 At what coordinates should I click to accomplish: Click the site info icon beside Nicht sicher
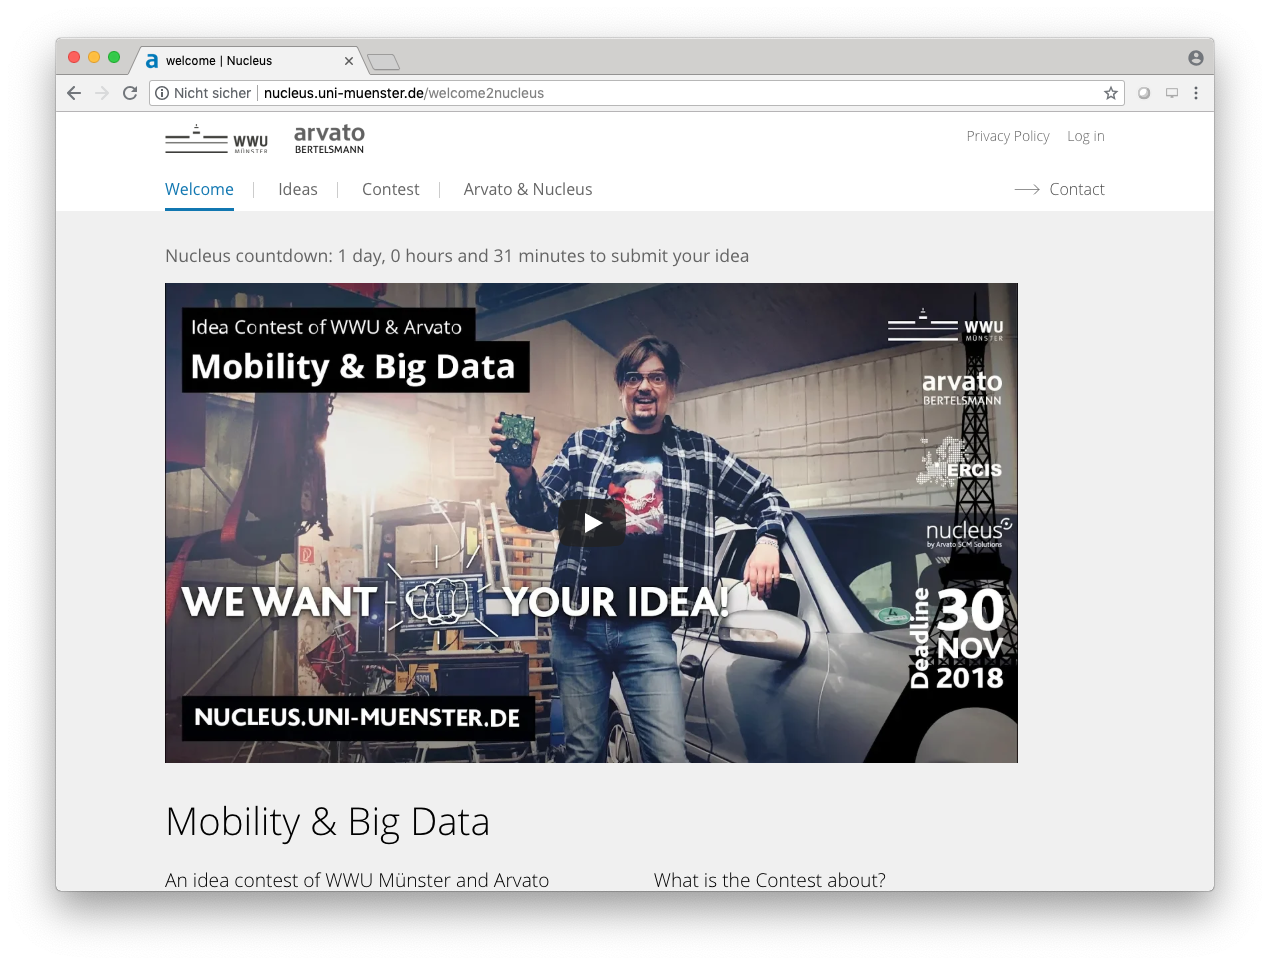[162, 93]
